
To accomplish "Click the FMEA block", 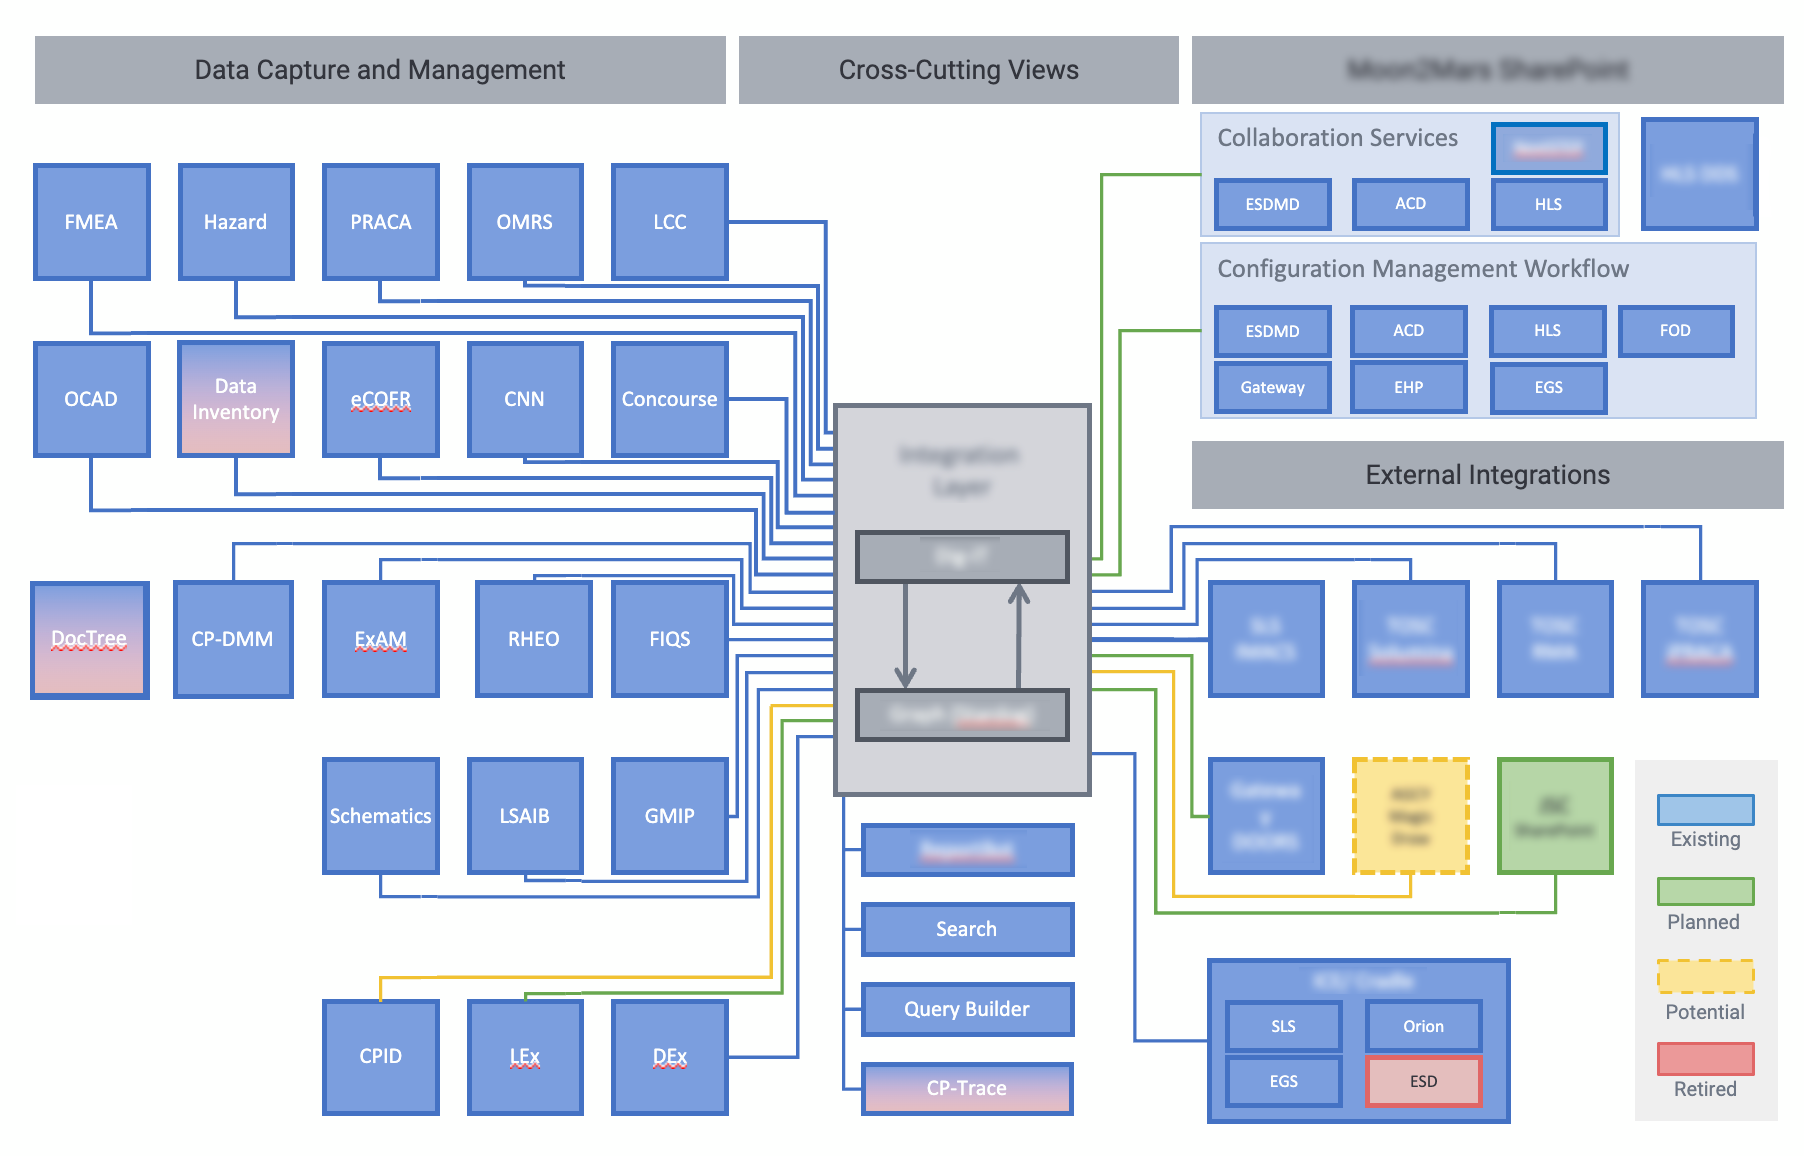I will pyautogui.click(x=91, y=222).
